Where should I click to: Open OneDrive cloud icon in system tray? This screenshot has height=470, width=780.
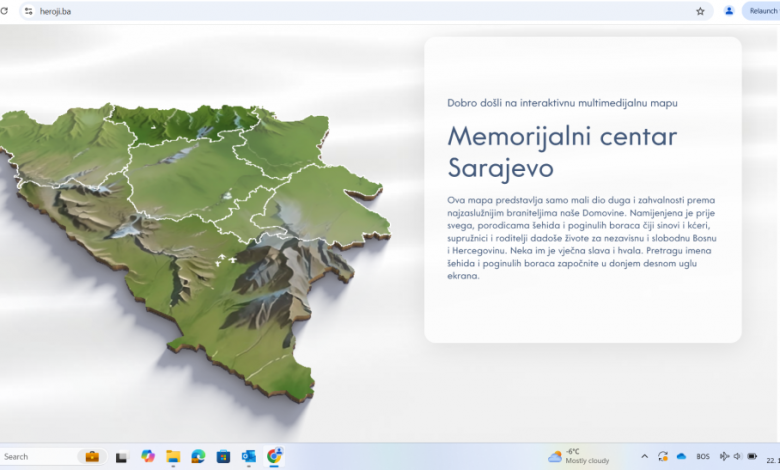681,456
